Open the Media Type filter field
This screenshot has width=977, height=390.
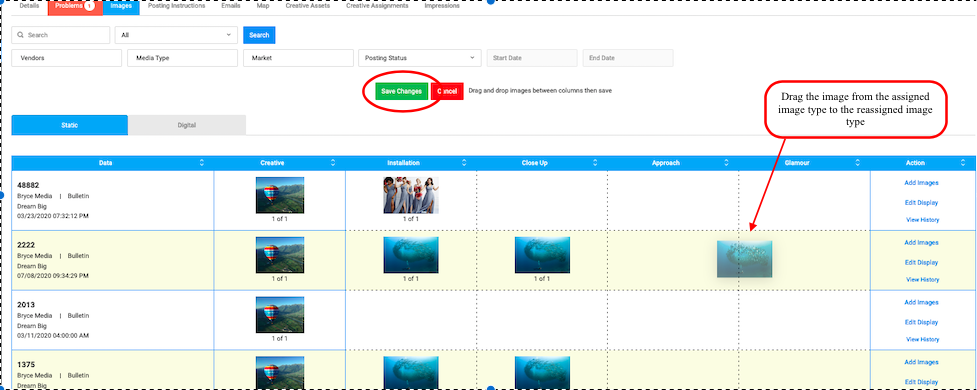[x=183, y=58]
